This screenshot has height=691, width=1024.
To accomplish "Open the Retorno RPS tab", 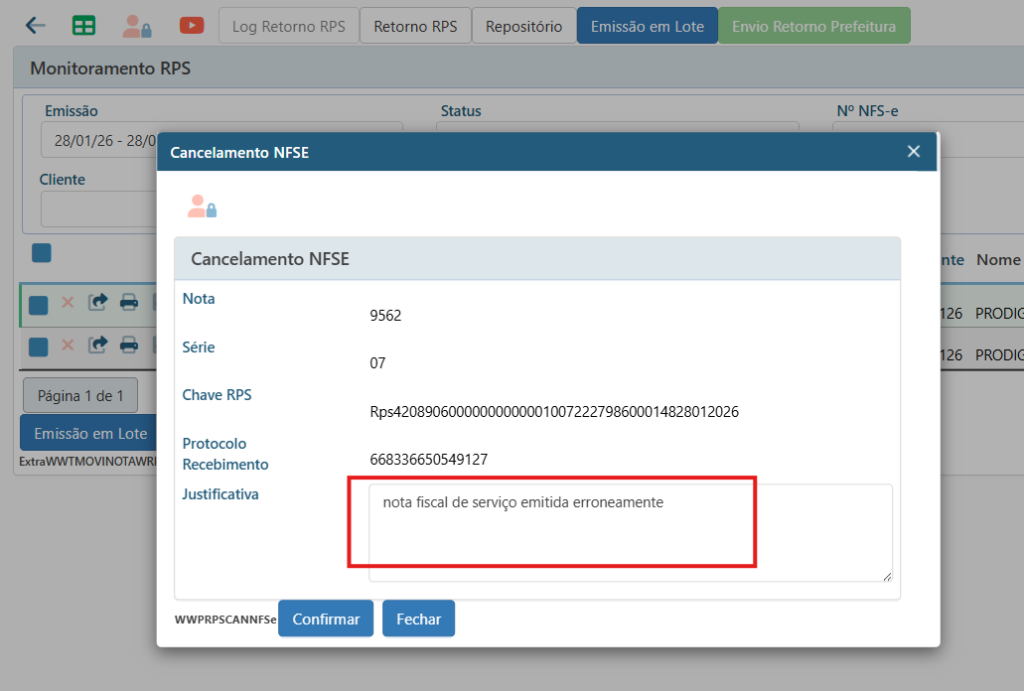I will (x=415, y=26).
